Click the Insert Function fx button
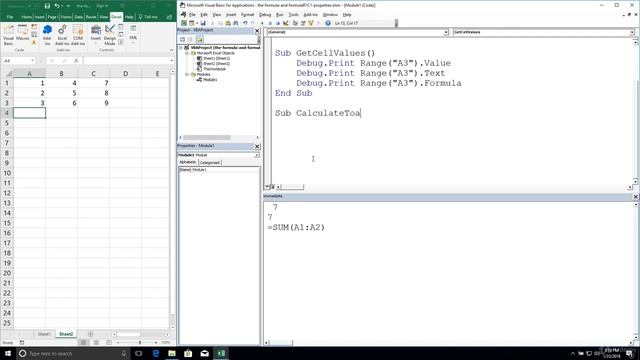The image size is (640, 360). coord(76,60)
